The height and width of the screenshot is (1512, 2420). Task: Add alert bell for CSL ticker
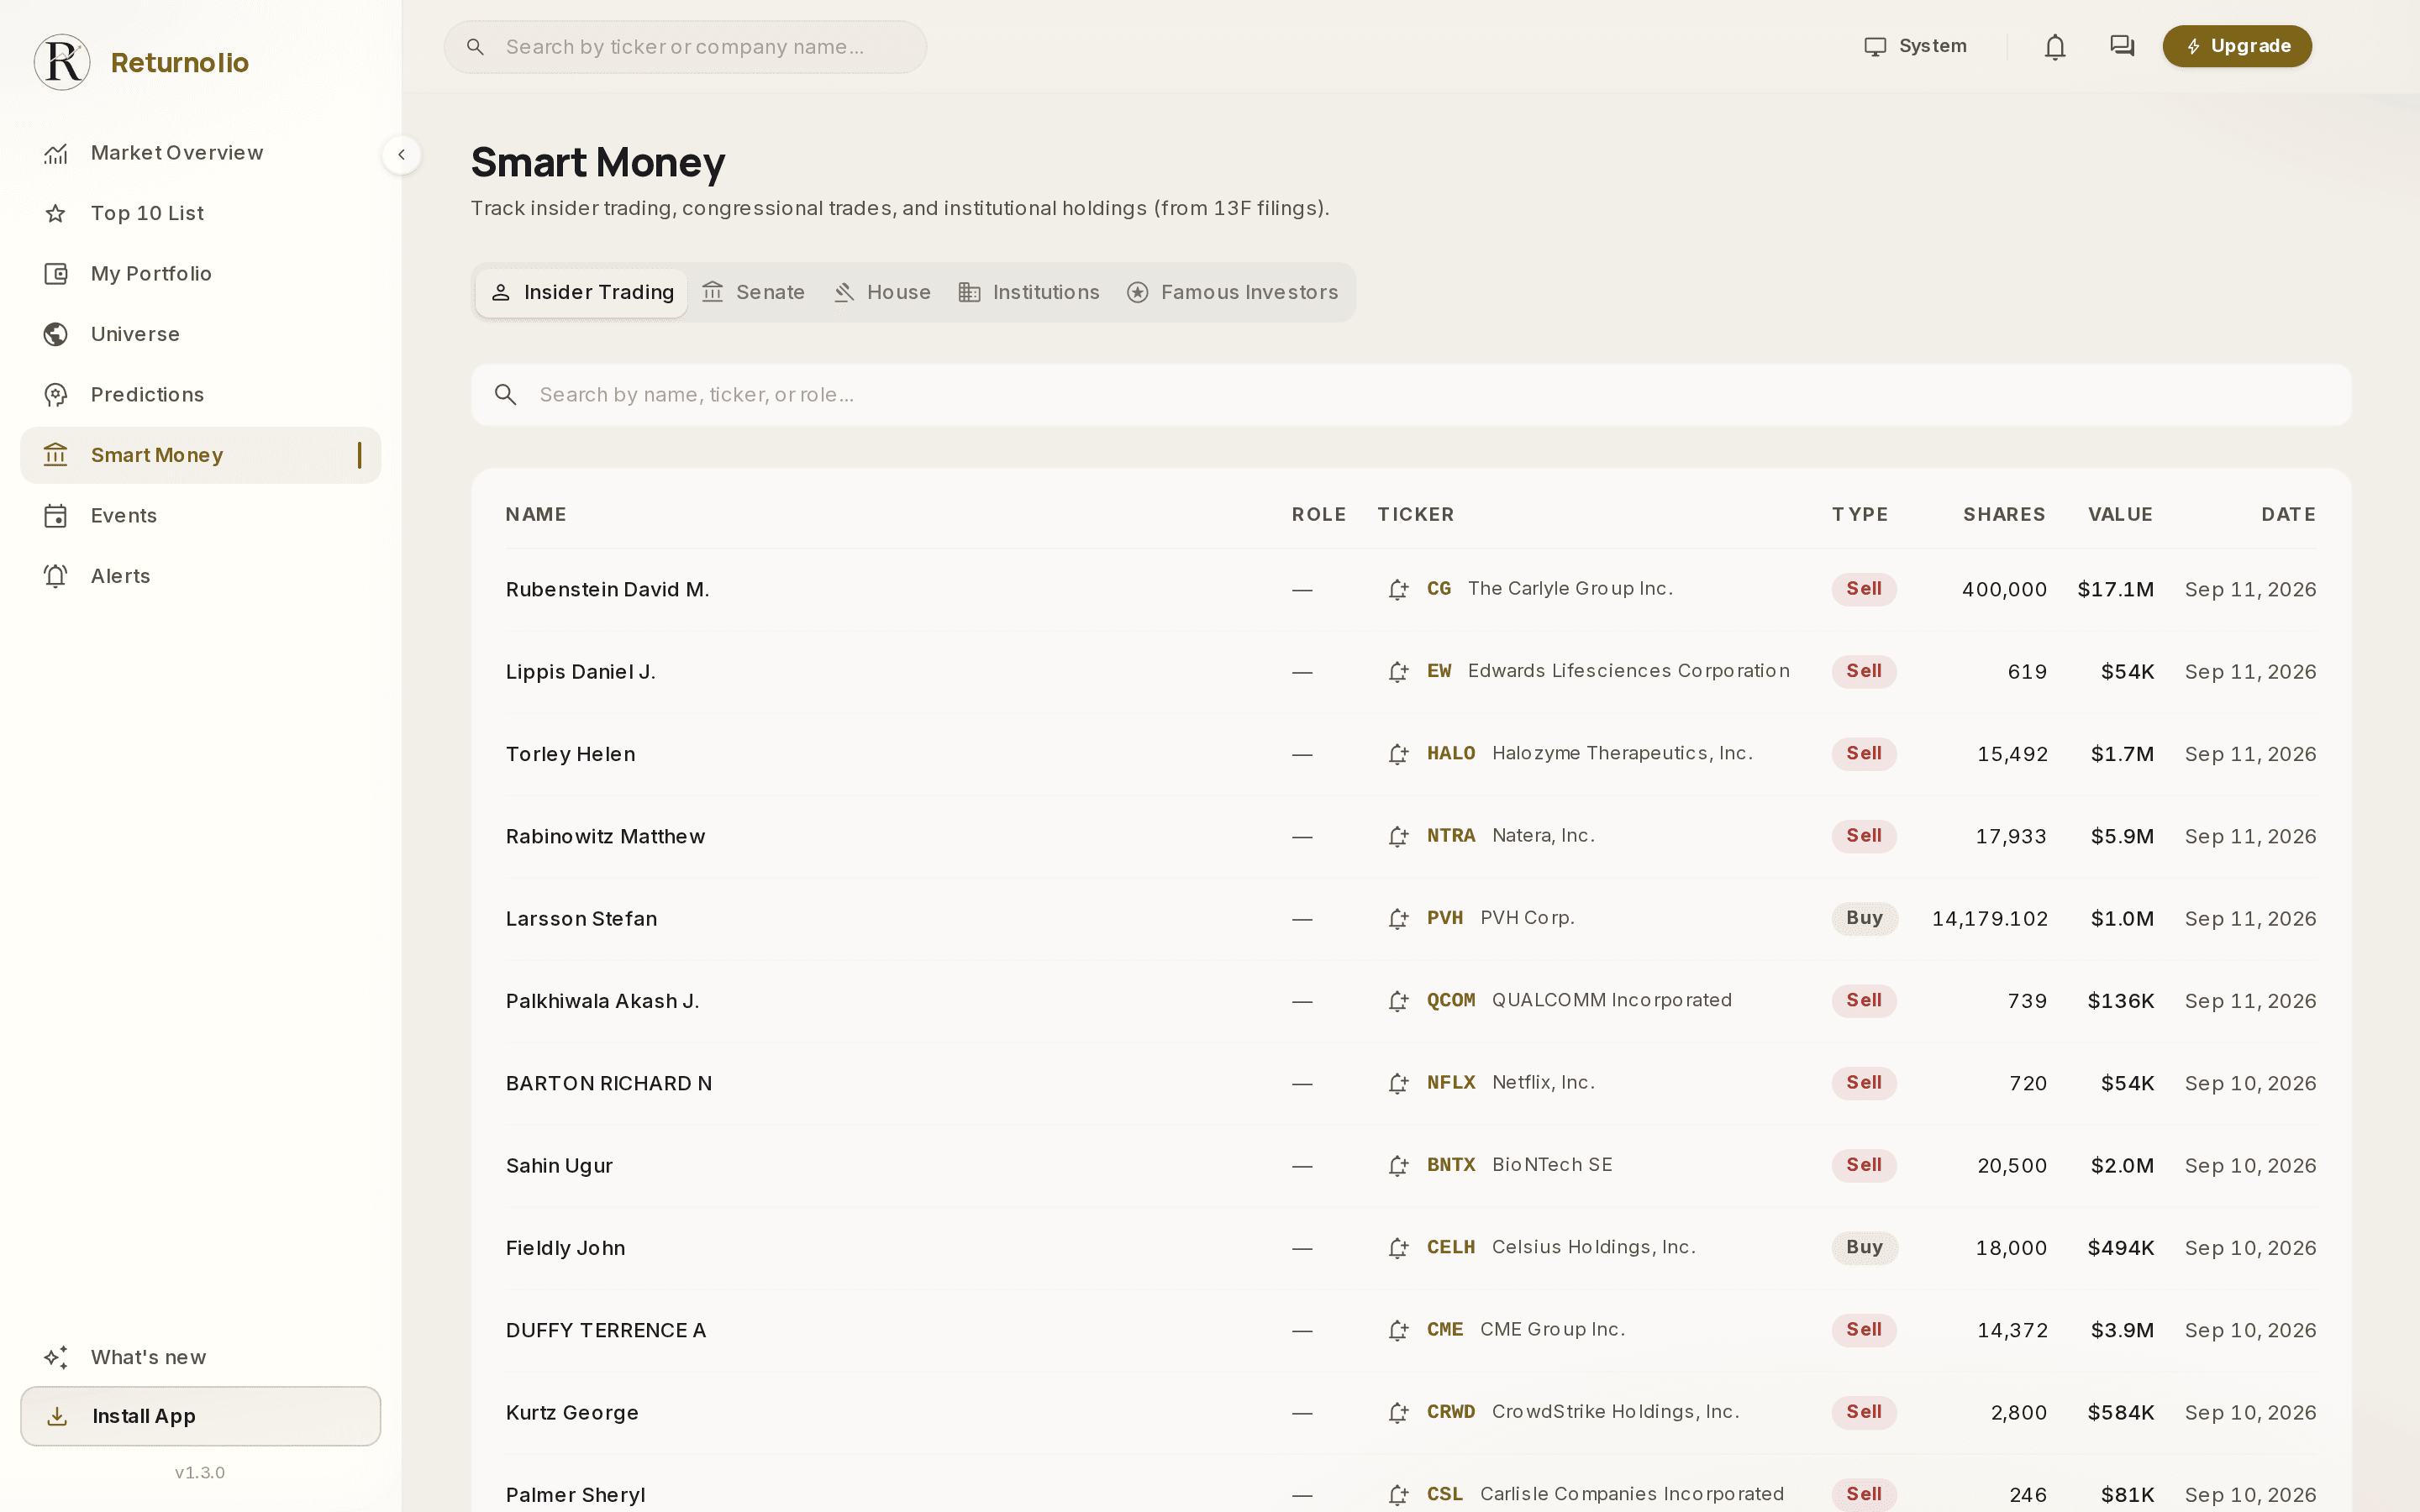[1398, 1495]
